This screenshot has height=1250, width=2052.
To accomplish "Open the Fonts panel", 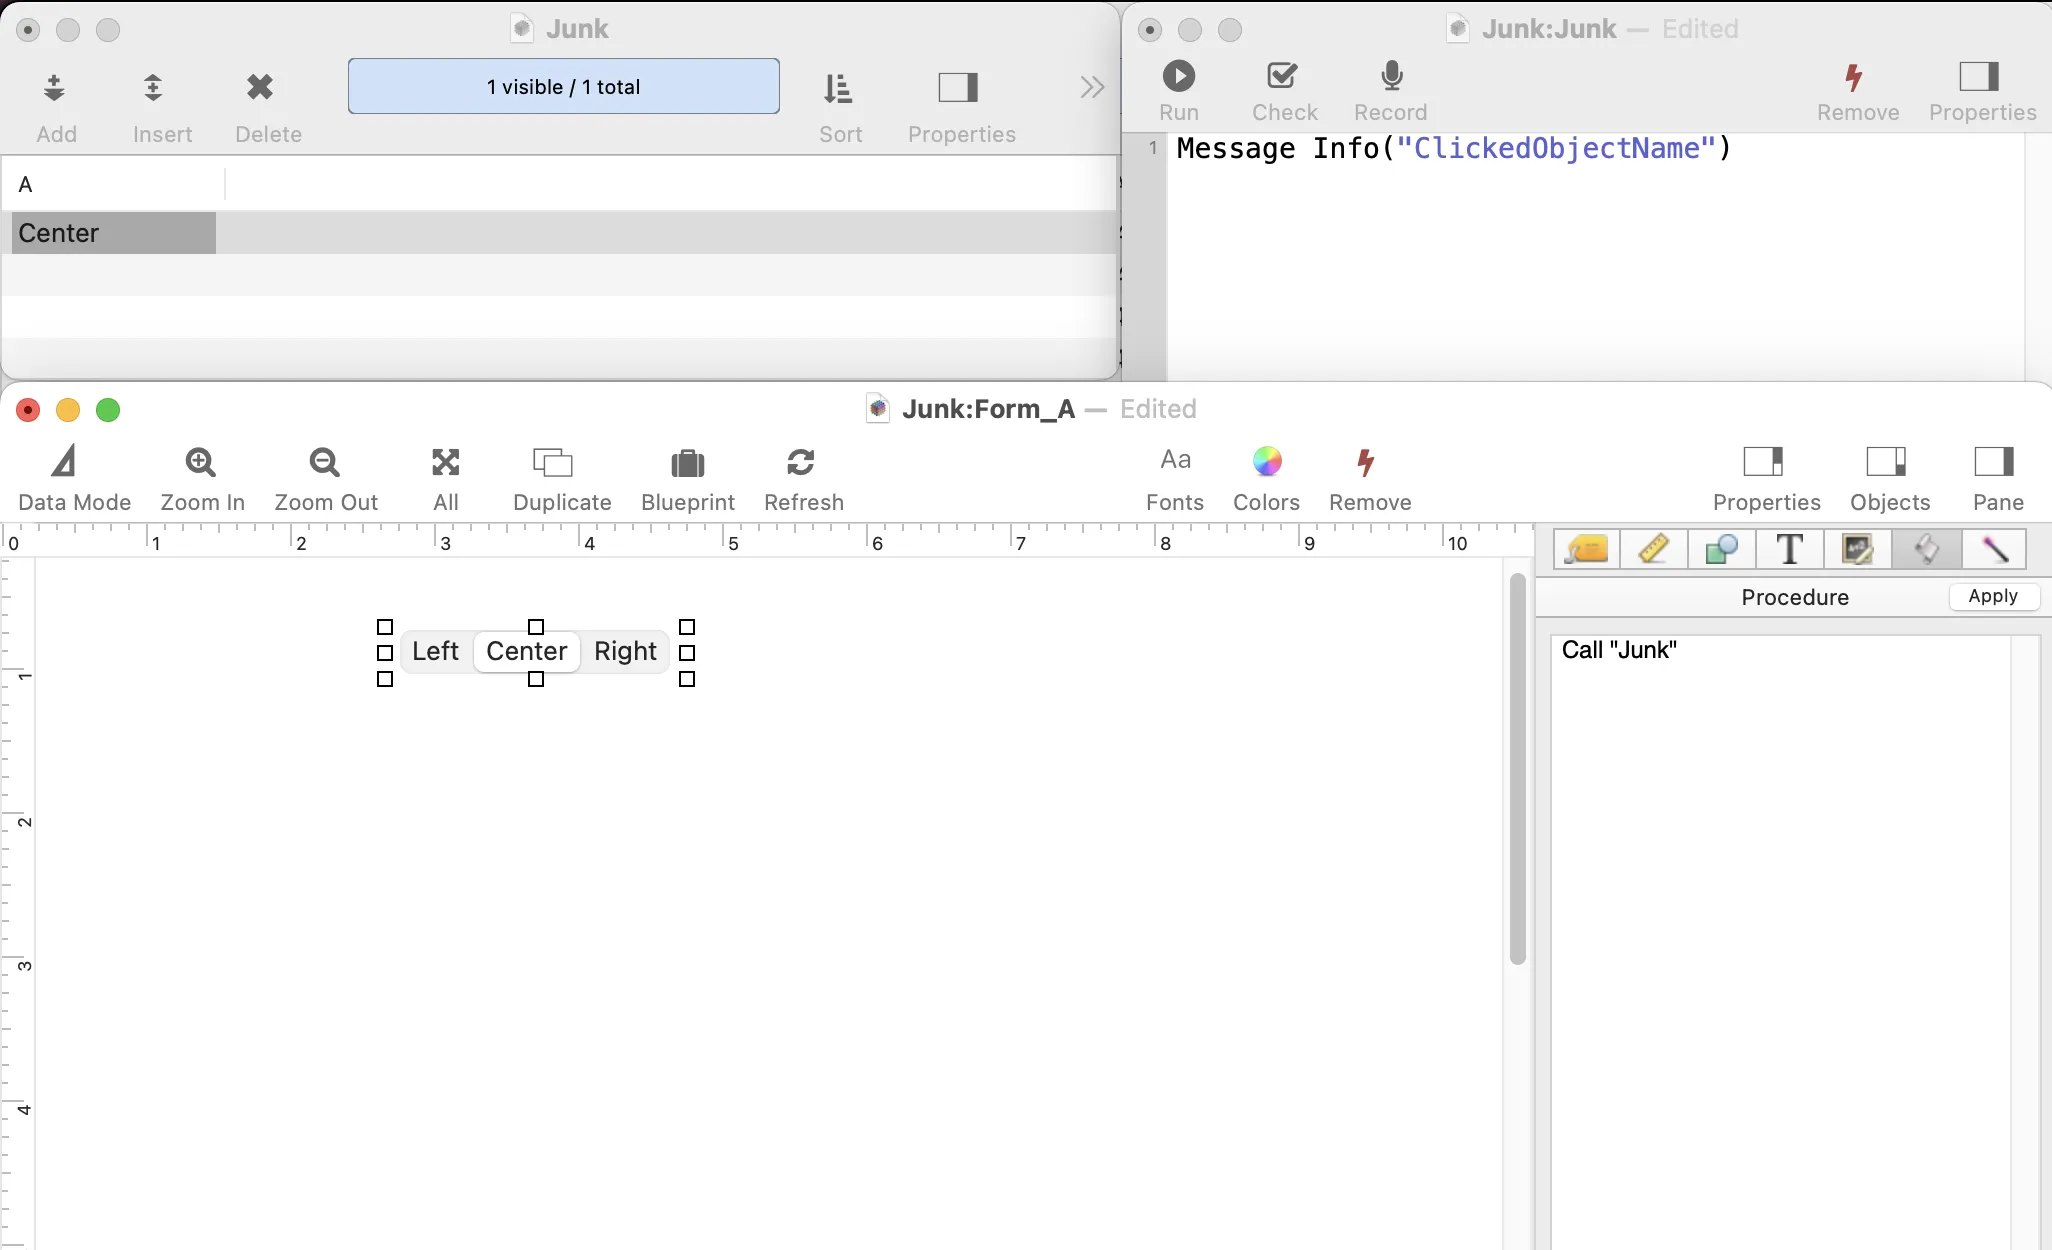I will (1175, 479).
